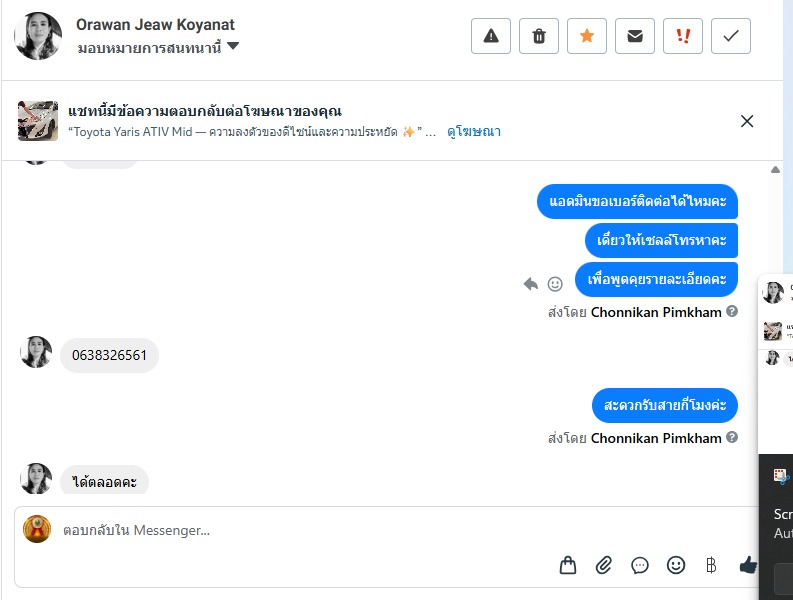This screenshot has width=793, height=600.
Task: Click the baht payment request icon
Action: pyautogui.click(x=711, y=566)
